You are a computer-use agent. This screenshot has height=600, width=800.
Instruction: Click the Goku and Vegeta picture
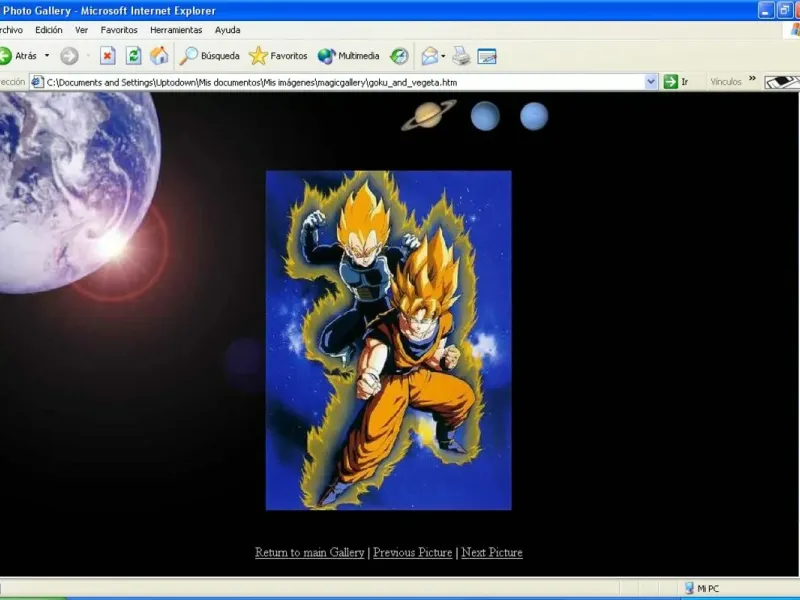(x=389, y=340)
